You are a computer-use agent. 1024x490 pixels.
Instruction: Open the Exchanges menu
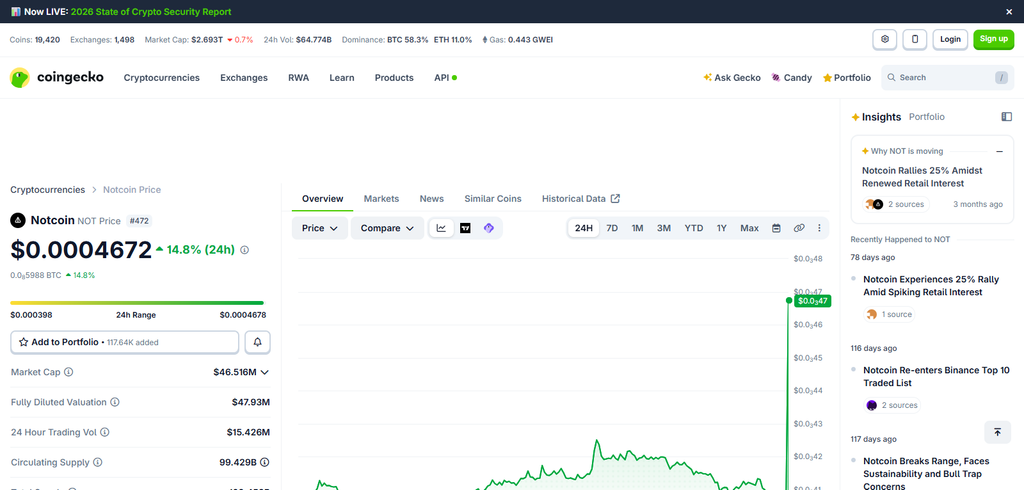[x=244, y=78]
